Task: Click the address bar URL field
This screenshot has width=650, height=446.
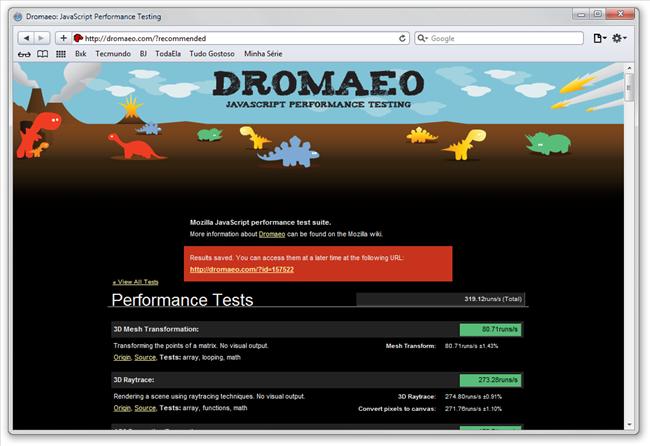Action: click(x=240, y=38)
